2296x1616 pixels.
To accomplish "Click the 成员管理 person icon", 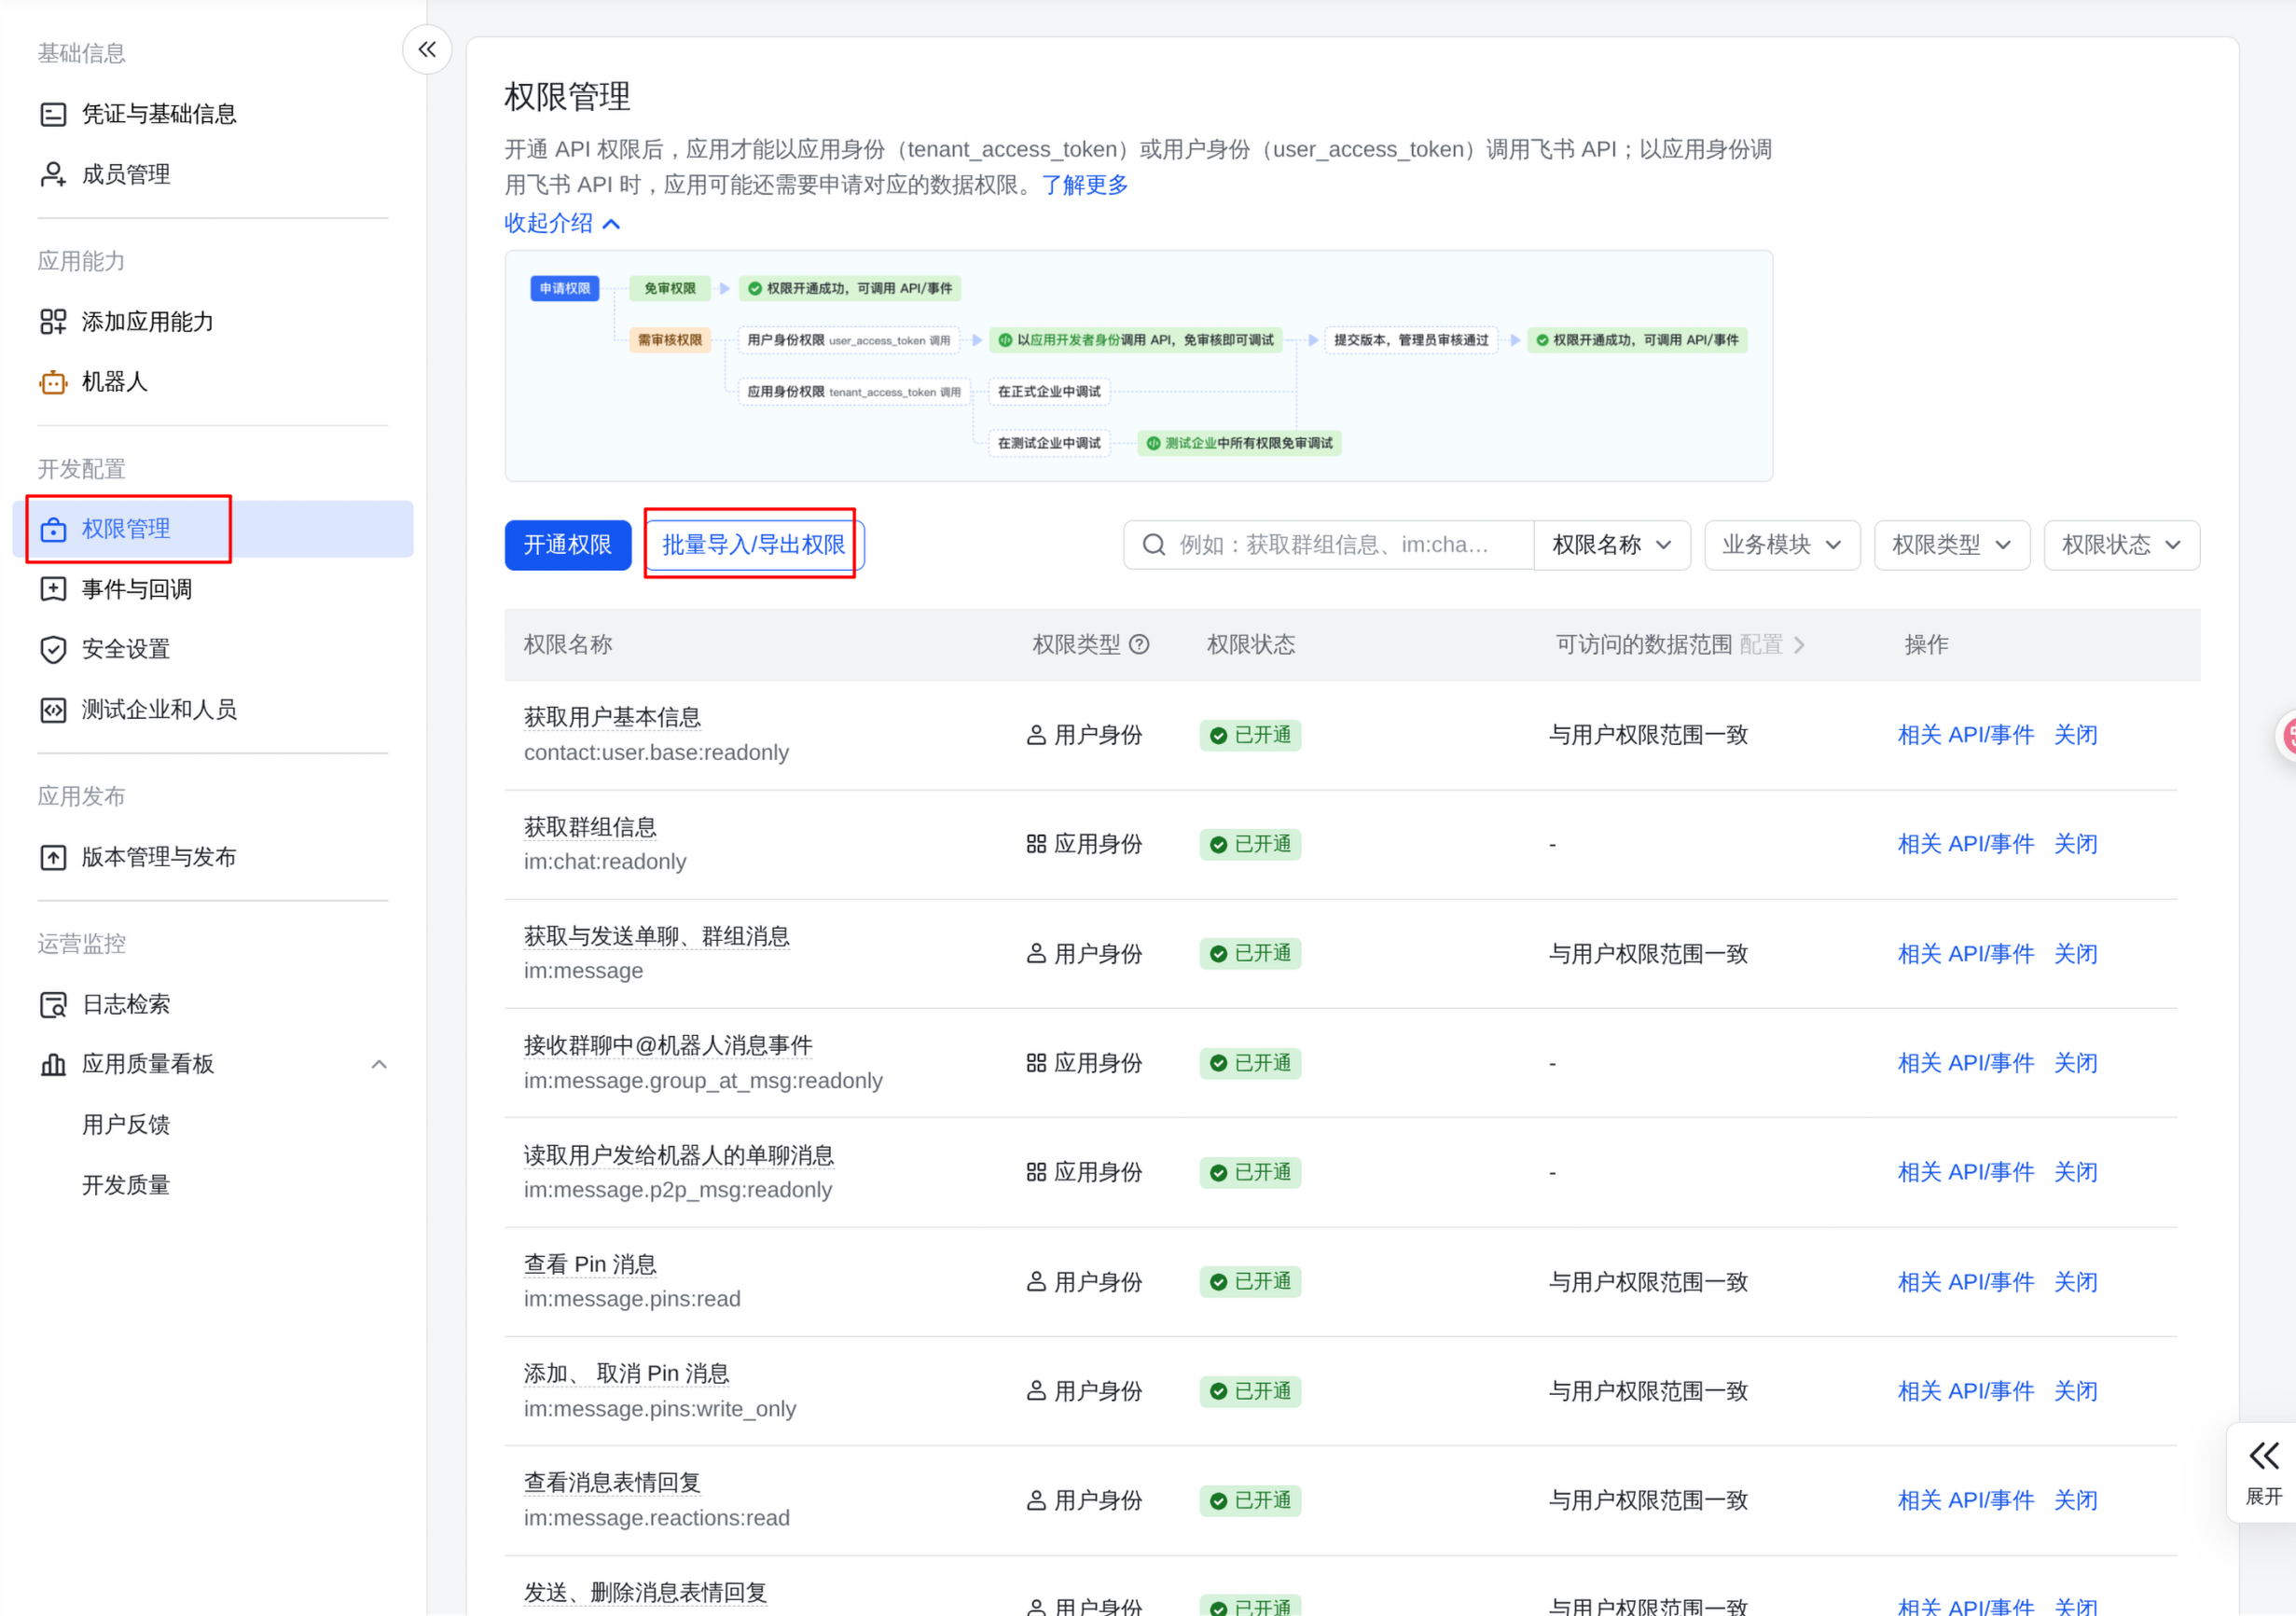I will point(53,174).
